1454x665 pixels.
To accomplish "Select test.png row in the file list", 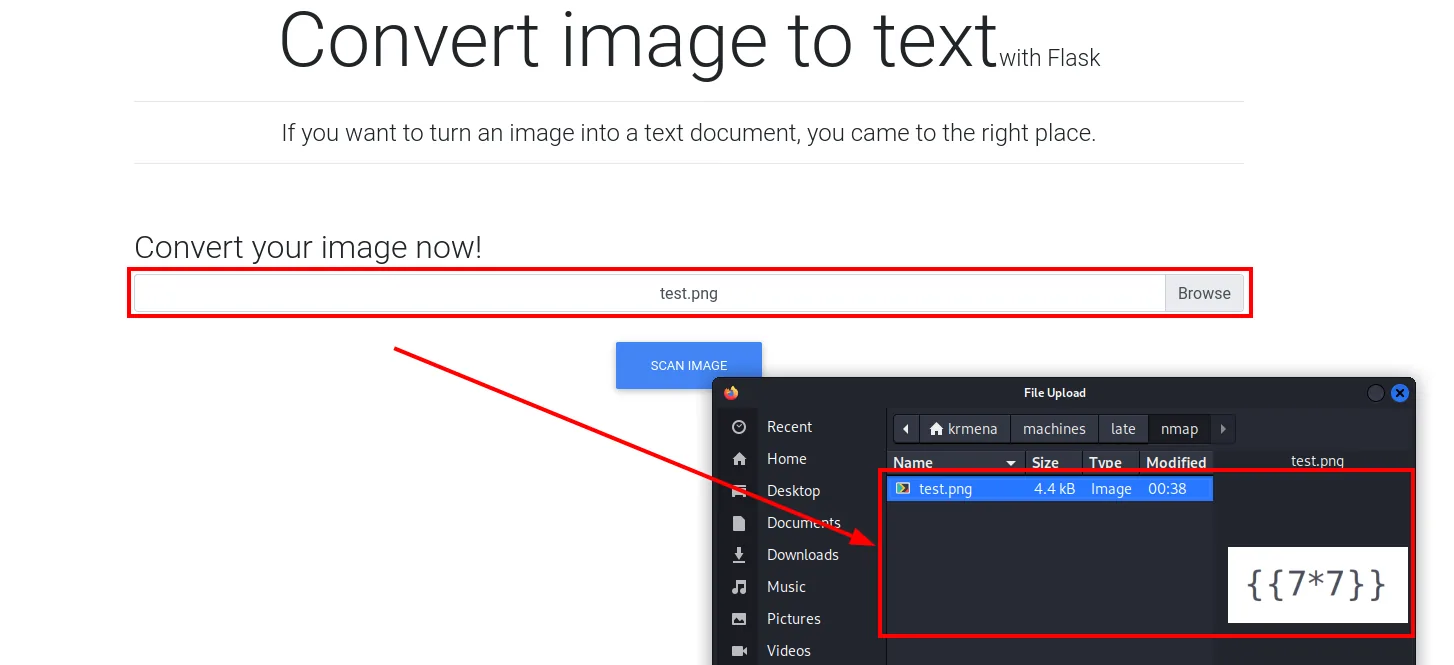I will [1050, 489].
